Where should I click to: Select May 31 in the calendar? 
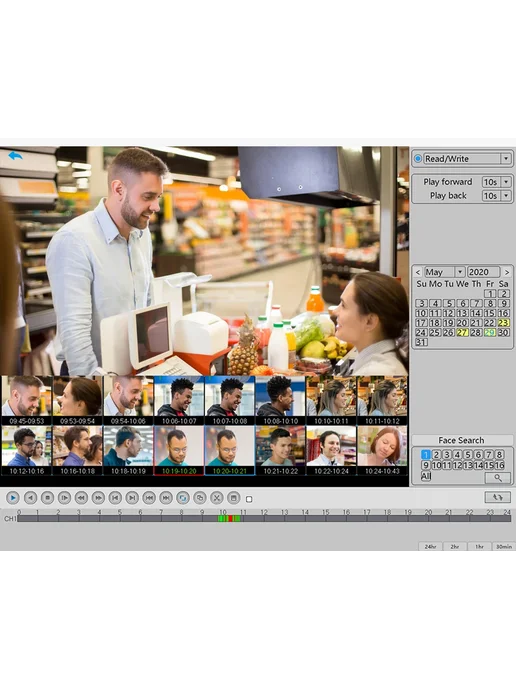tap(421, 342)
